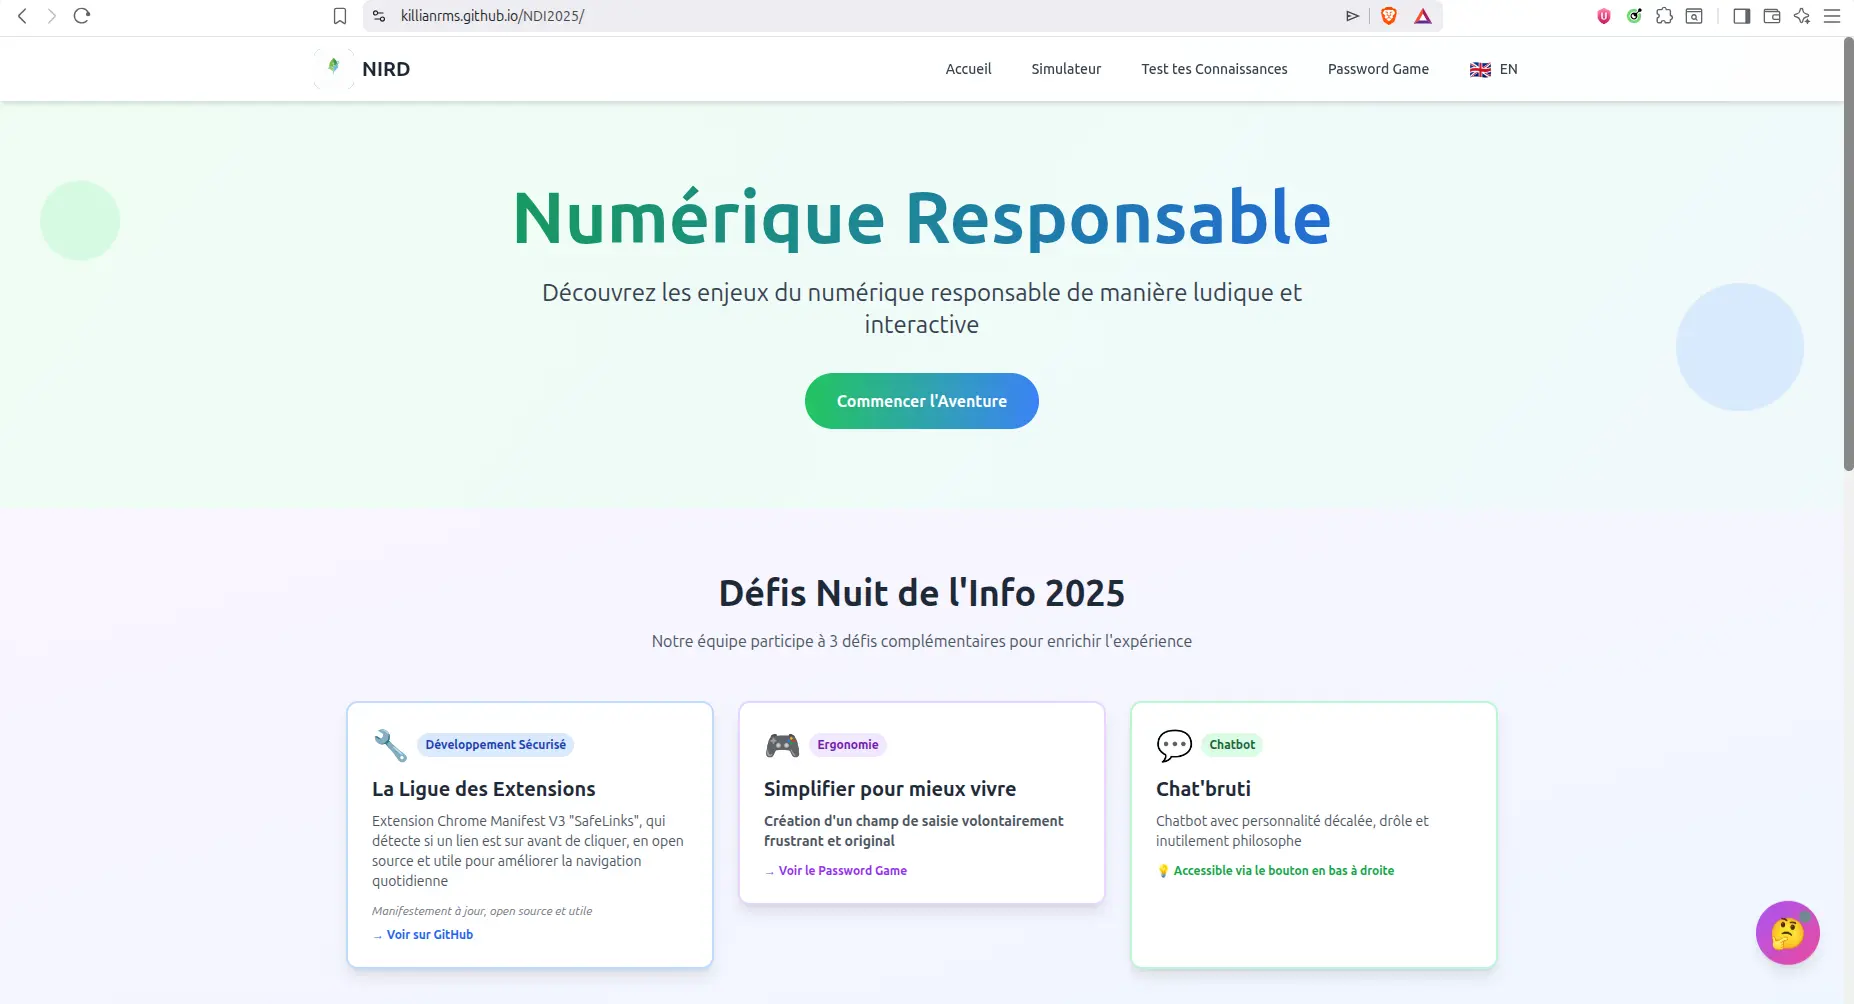Viewport: 1854px width, 1004px height.
Task: Open the EN language selector
Action: coord(1492,69)
